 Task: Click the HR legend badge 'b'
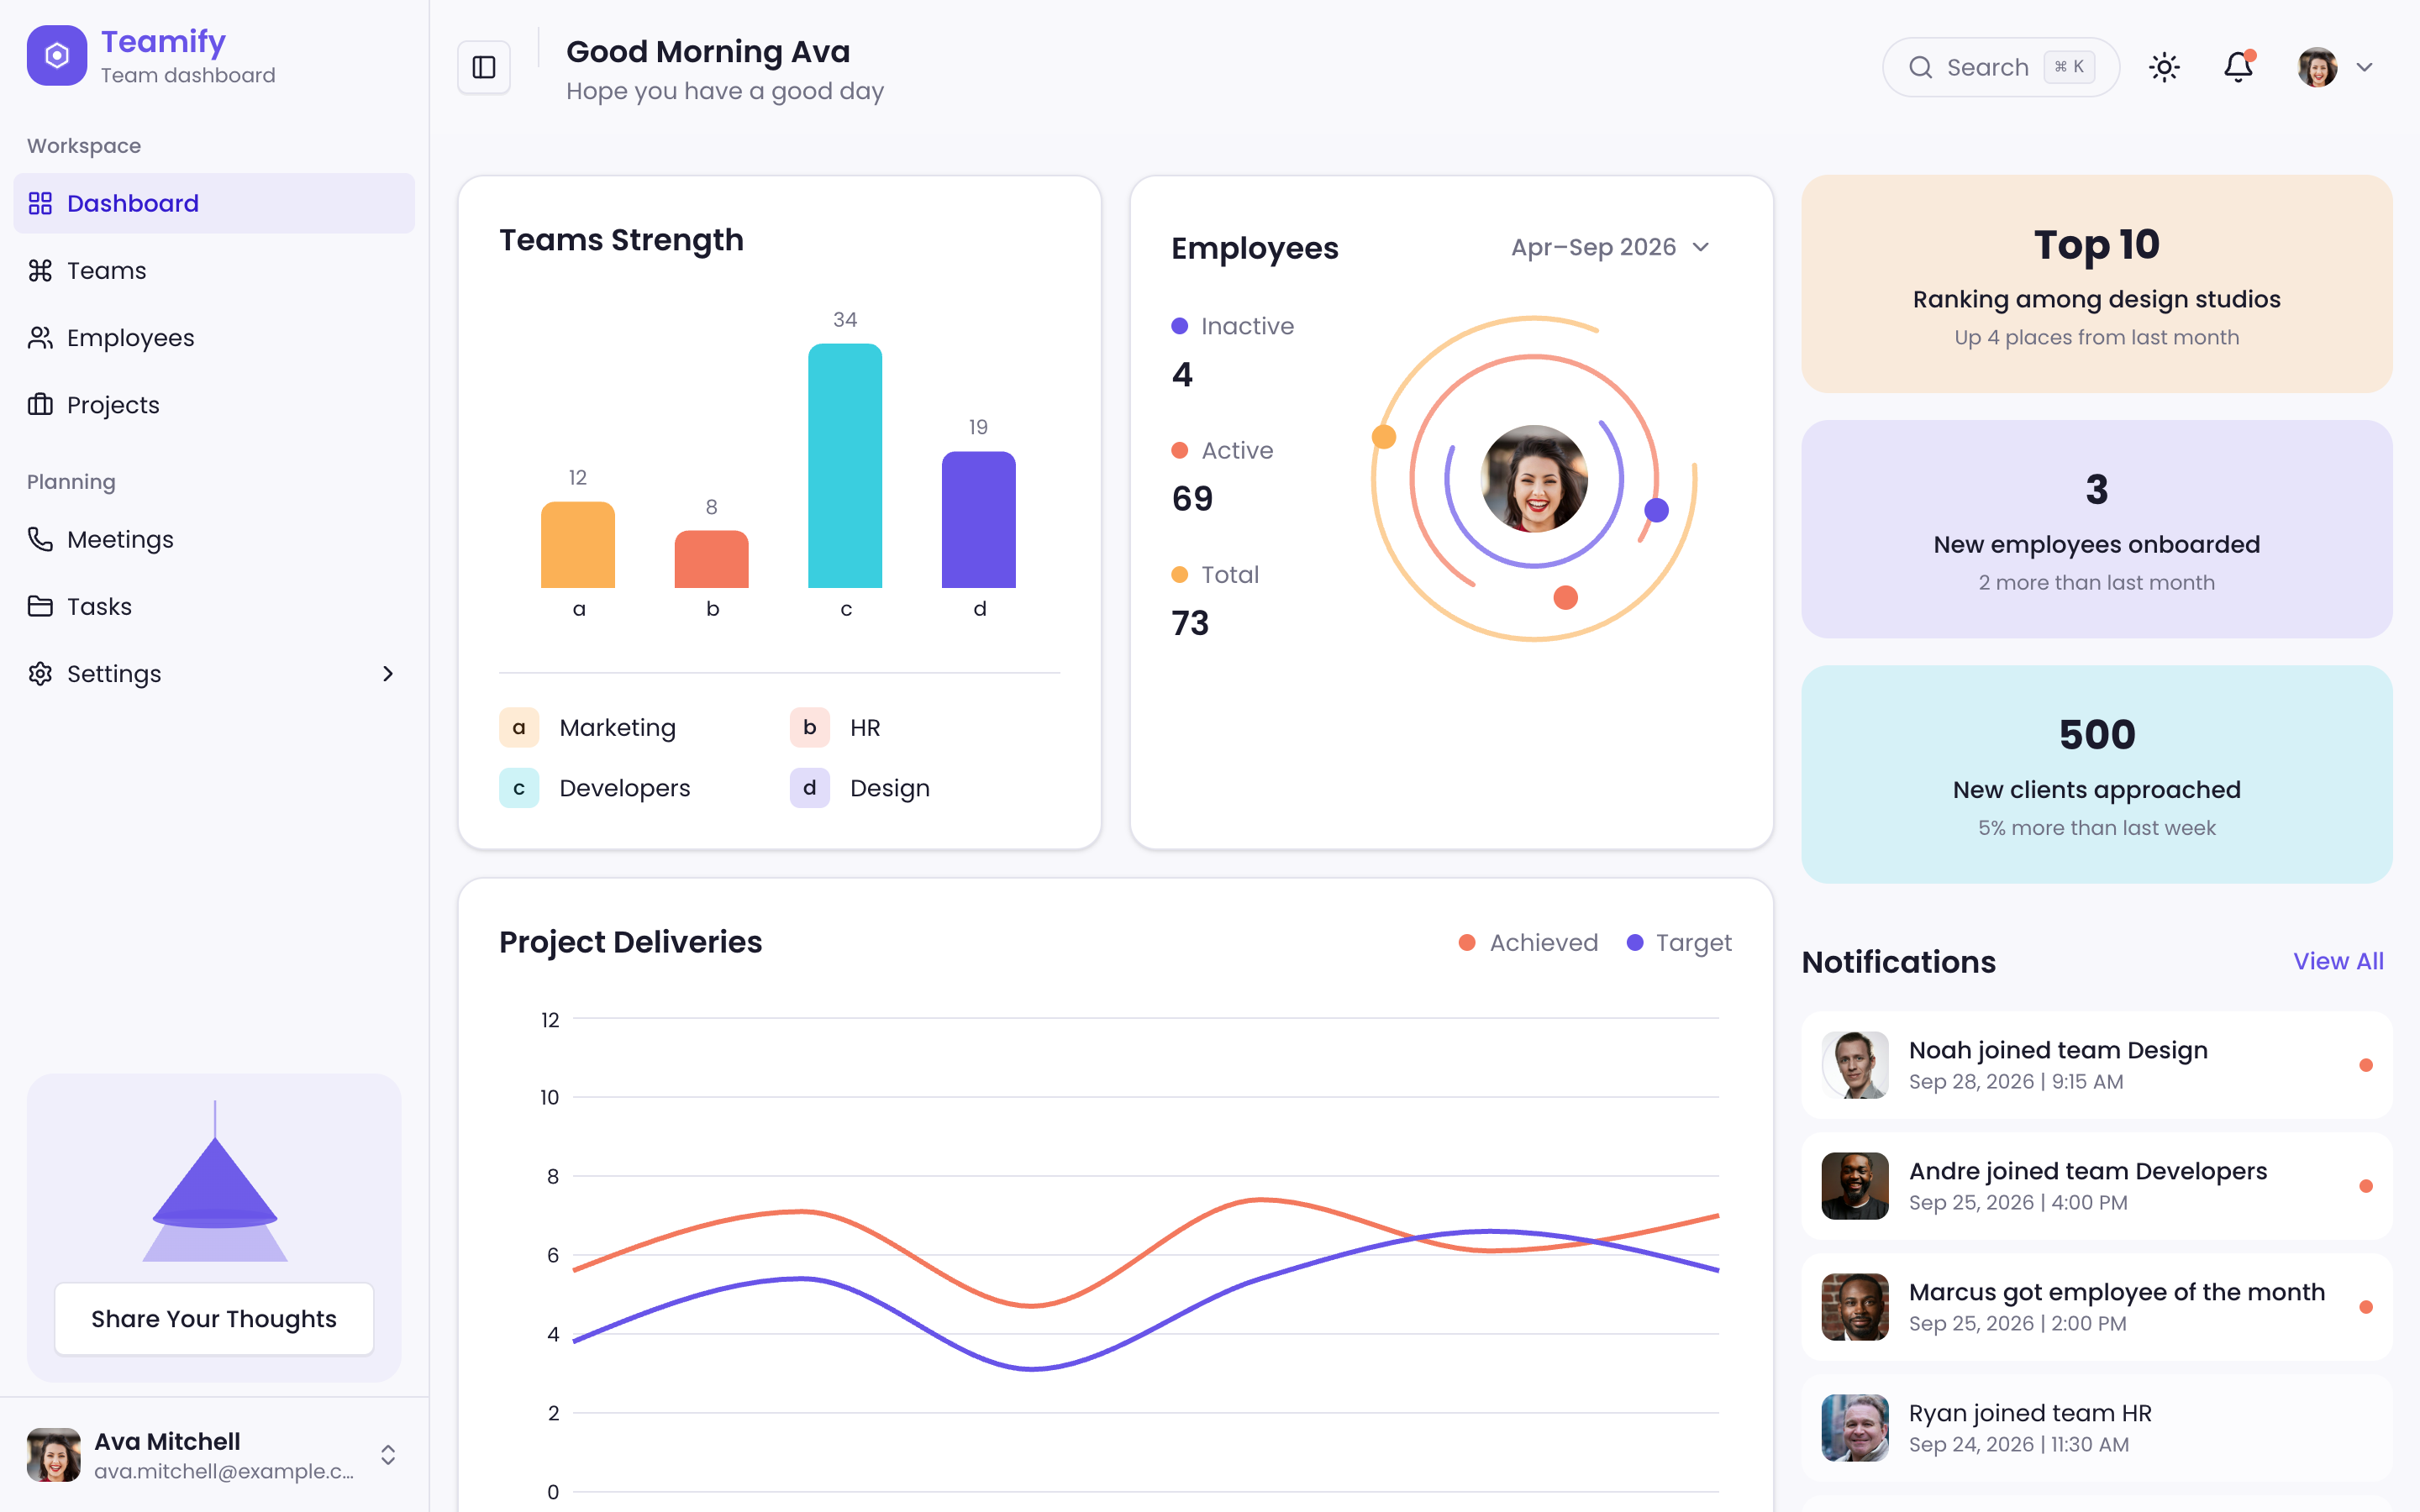810,727
